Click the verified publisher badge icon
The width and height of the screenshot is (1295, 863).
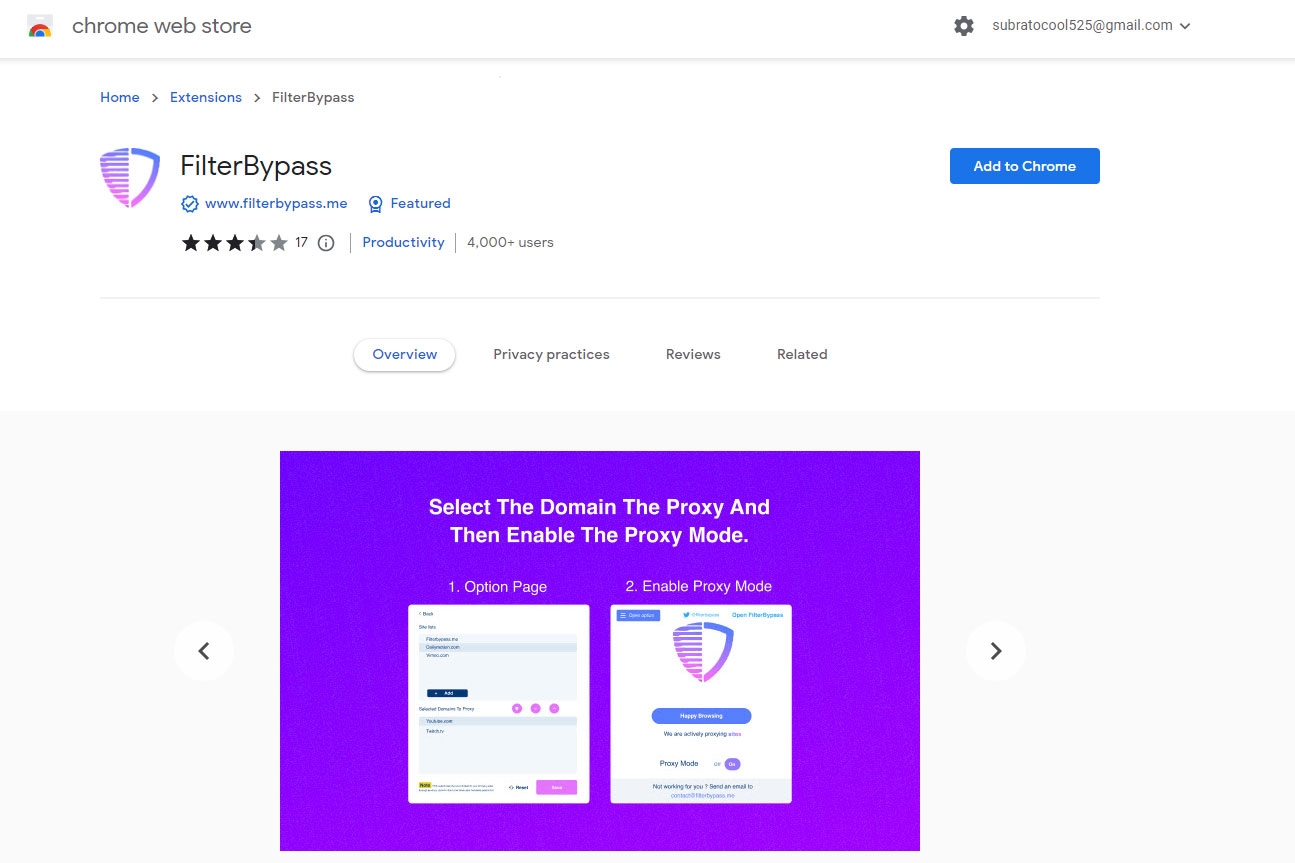[190, 204]
